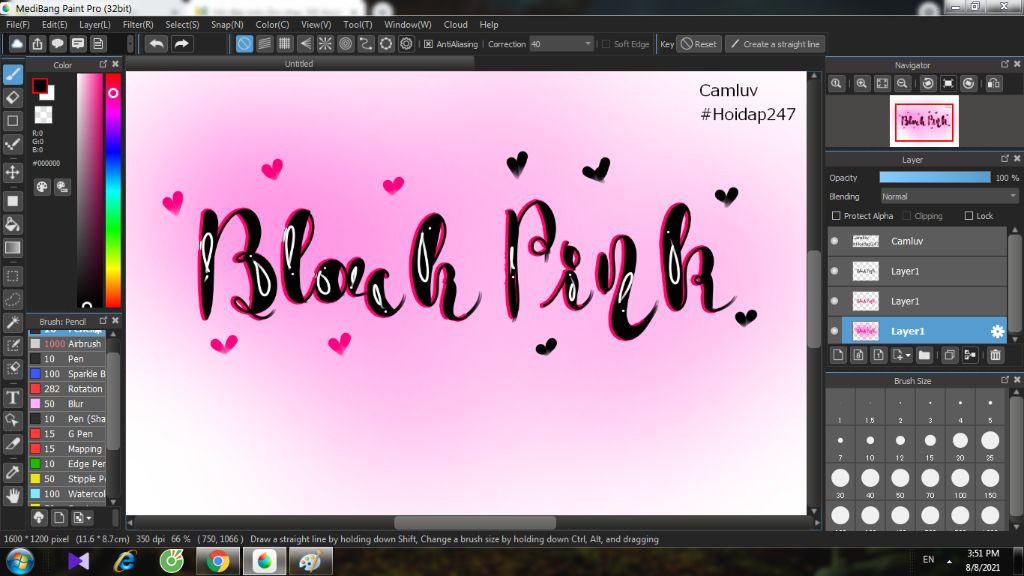1024x576 pixels.
Task: Enable the crisscross grid snap
Action: [x=285, y=44]
